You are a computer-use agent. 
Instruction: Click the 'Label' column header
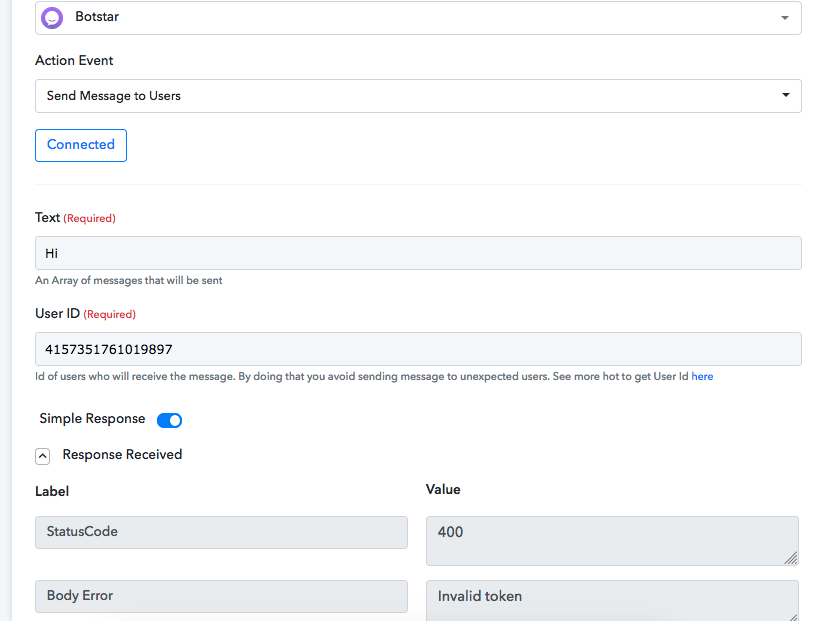52,491
